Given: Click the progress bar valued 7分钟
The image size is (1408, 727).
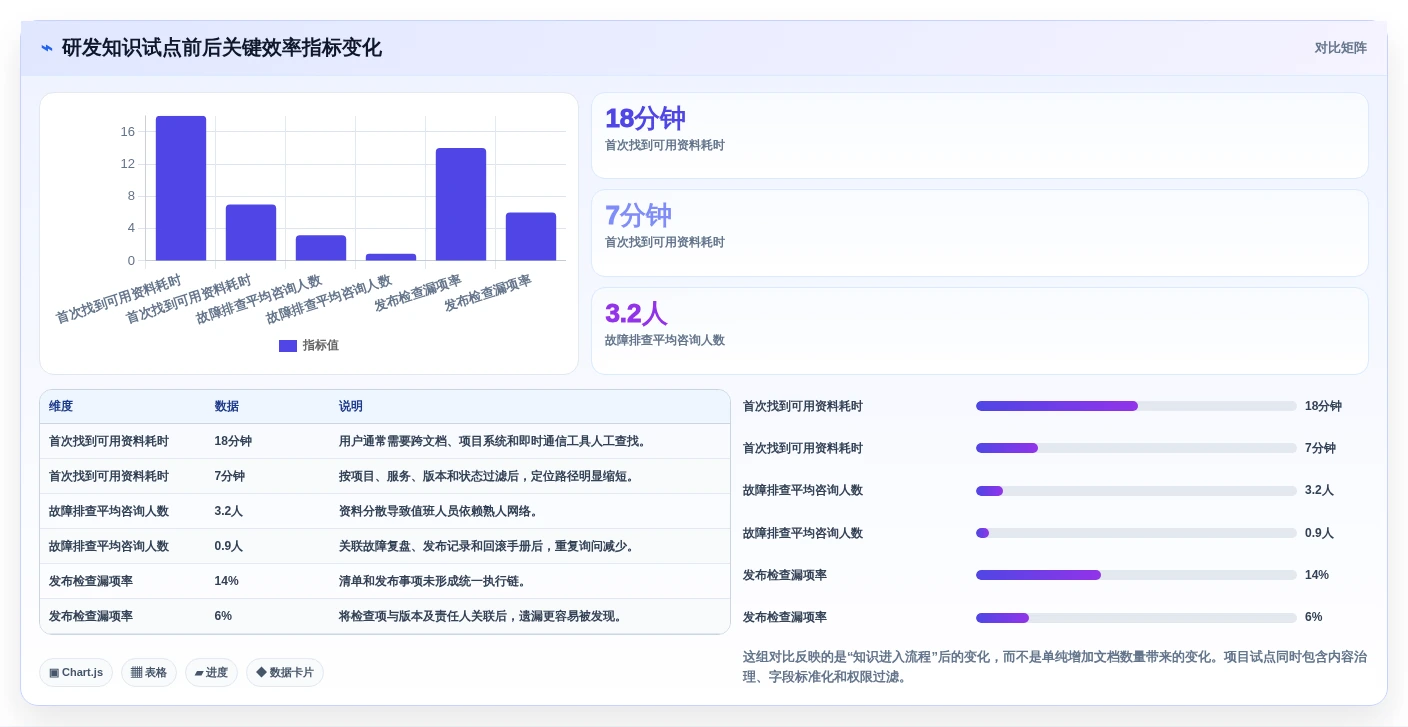Looking at the screenshot, I should pyautogui.click(x=1136, y=448).
